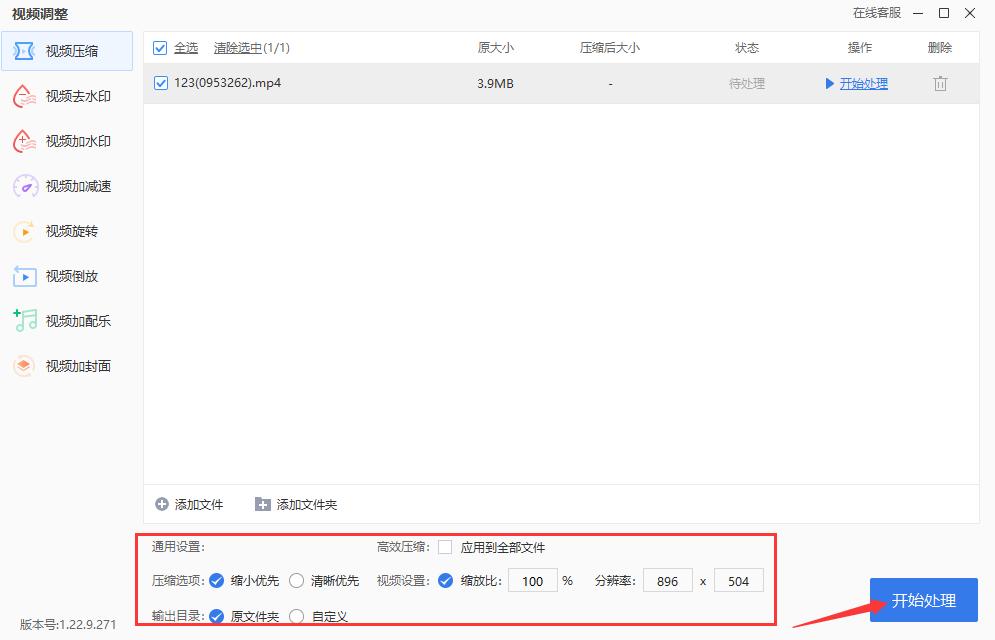Open the 视频去水印 watermark removal tool

(x=66, y=96)
